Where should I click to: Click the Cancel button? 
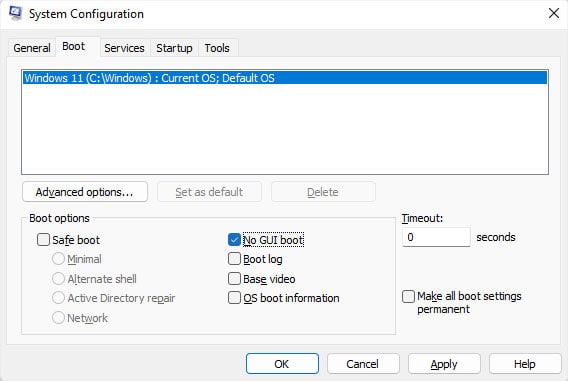[363, 364]
